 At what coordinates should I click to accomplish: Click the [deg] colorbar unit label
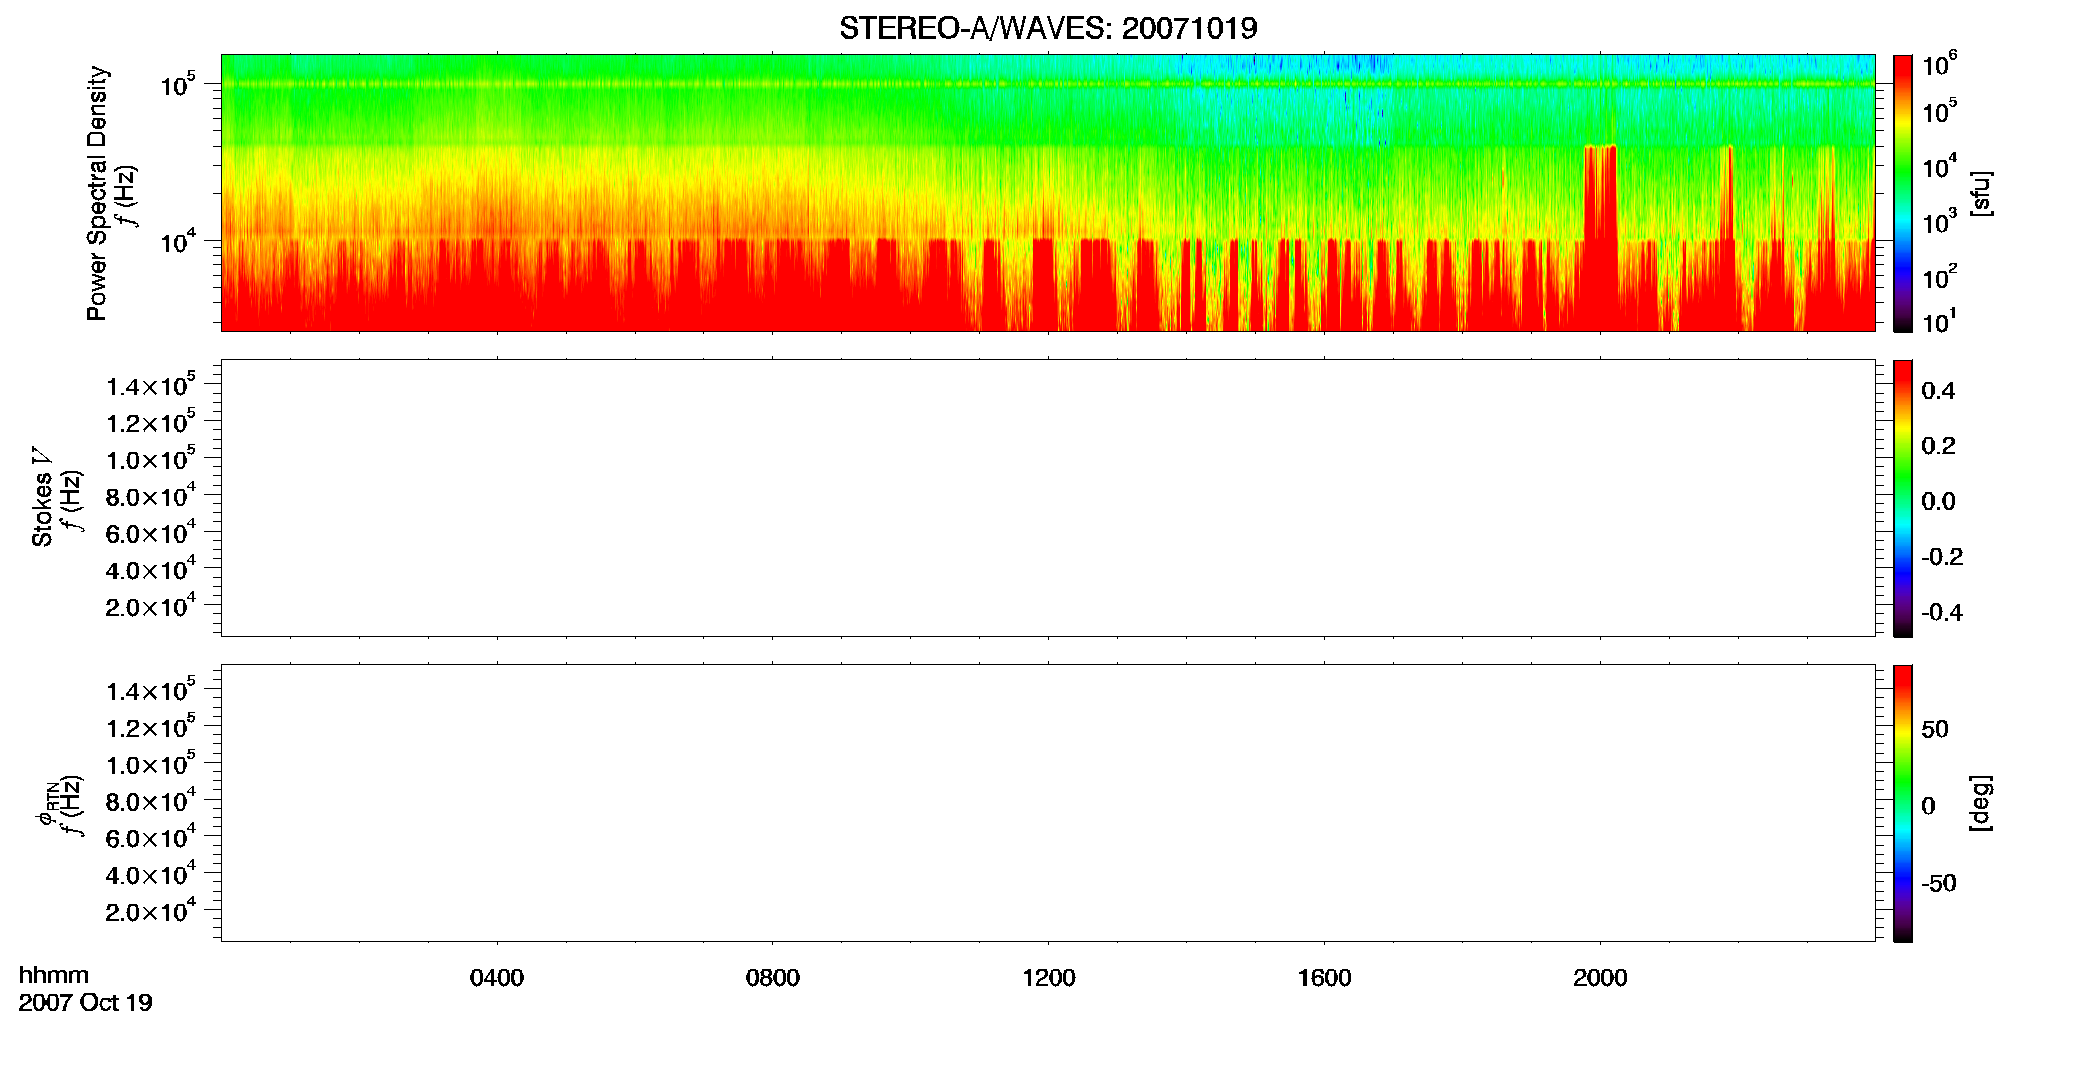(x=1980, y=803)
